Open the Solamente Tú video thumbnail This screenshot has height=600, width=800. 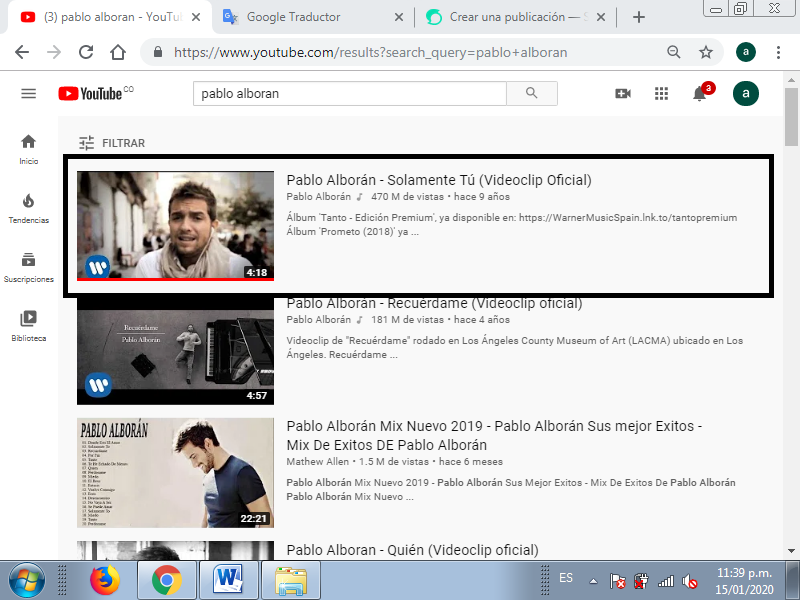pos(175,226)
